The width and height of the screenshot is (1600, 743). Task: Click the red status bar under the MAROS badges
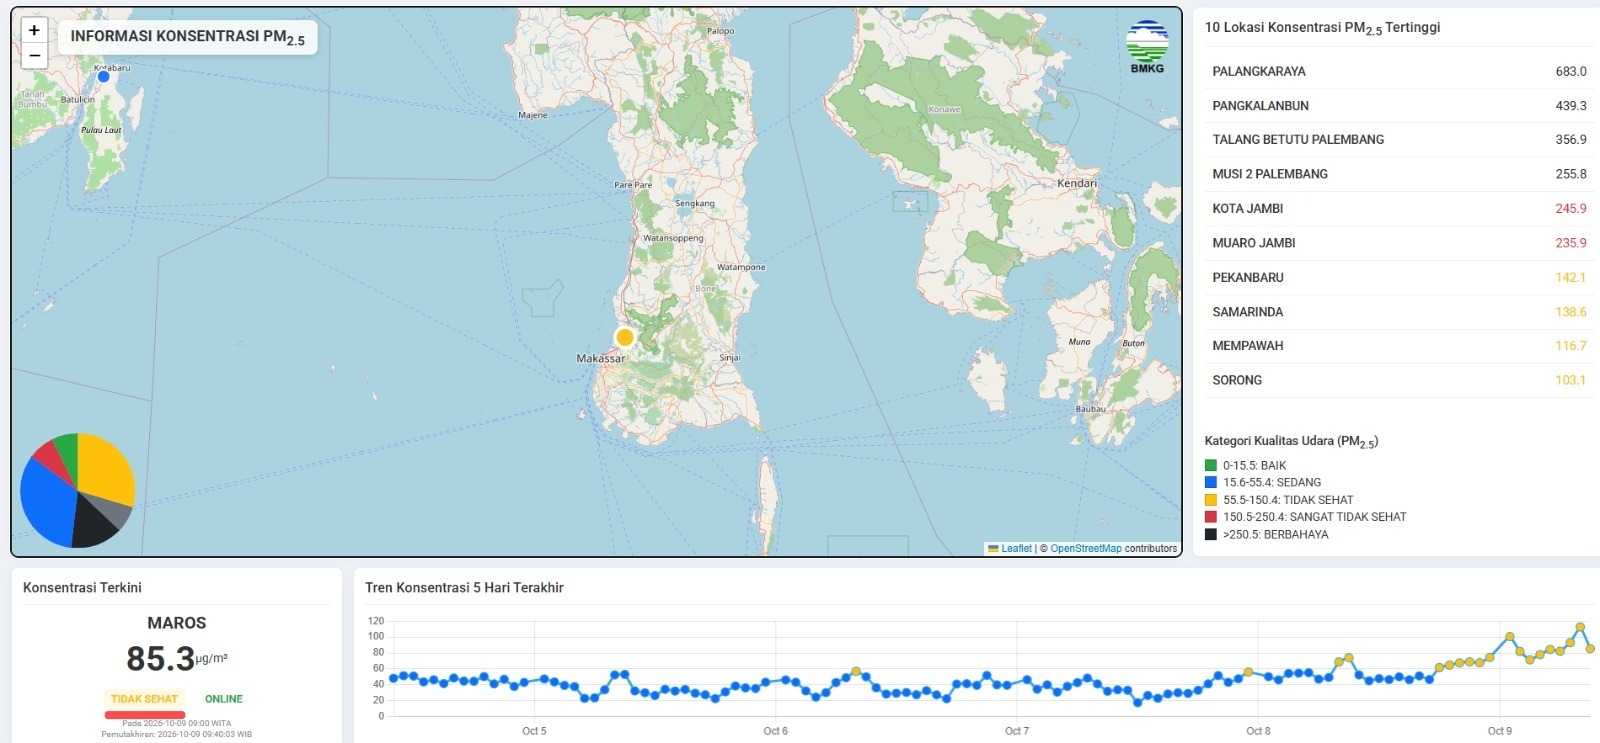144,714
